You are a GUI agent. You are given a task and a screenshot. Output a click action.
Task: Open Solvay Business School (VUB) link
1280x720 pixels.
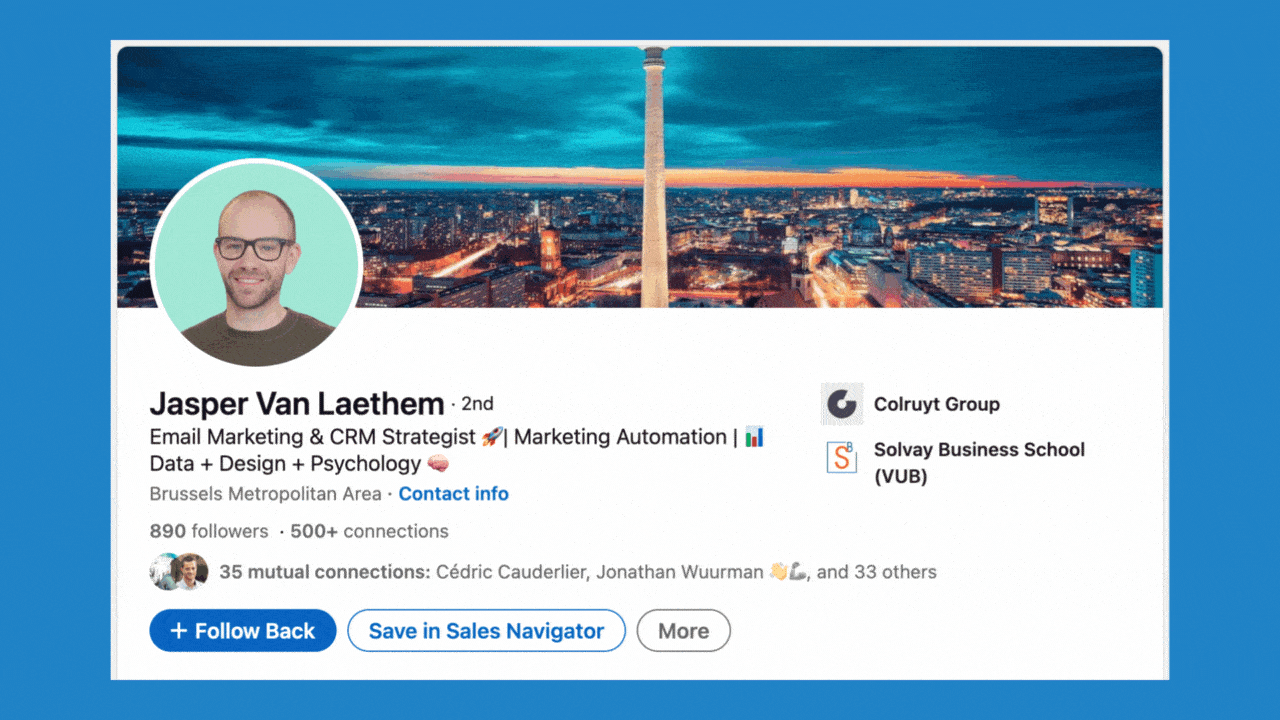click(x=979, y=463)
